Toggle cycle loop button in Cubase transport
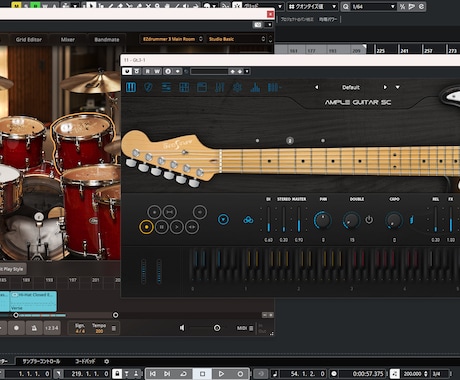The height and width of the screenshot is (380, 460). [x=183, y=374]
